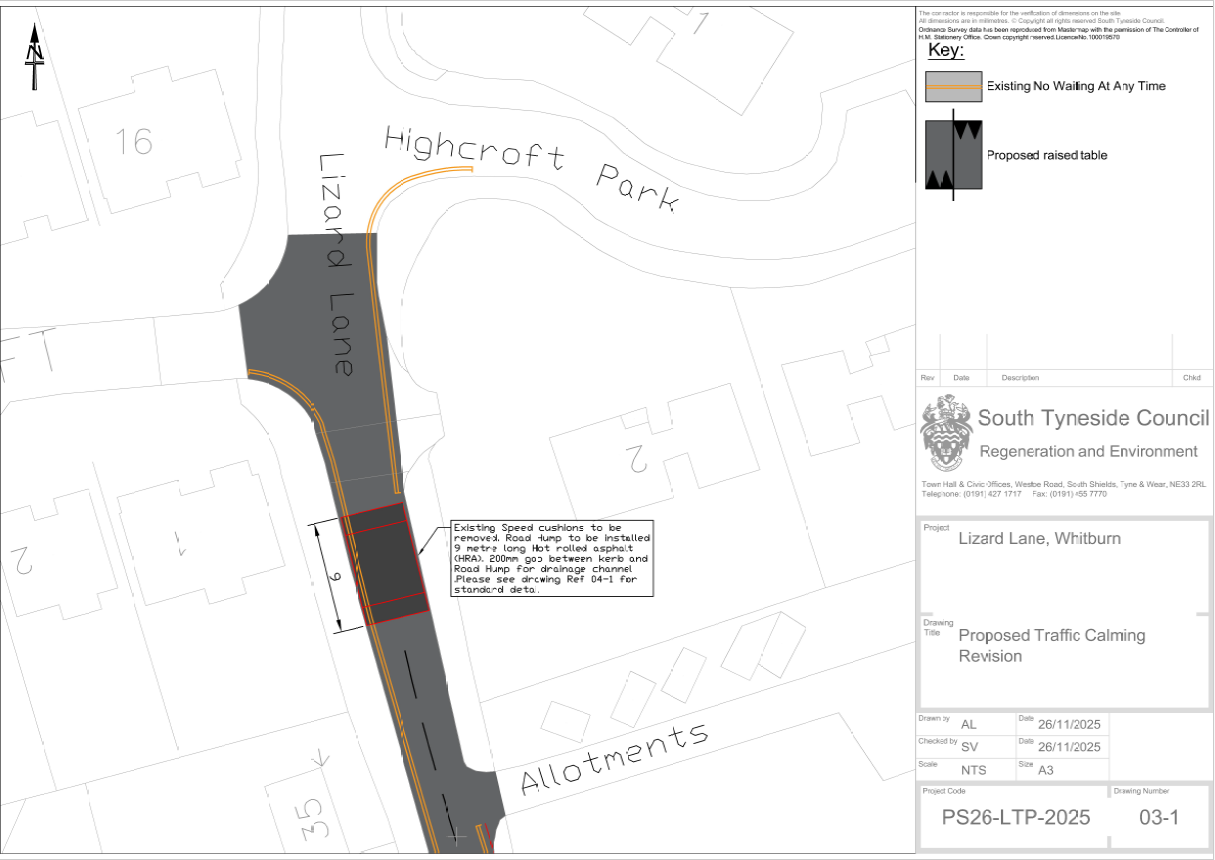Image resolution: width=1215 pixels, height=860 pixels.
Task: Click the South Tyneside Council crest
Action: [x=945, y=433]
